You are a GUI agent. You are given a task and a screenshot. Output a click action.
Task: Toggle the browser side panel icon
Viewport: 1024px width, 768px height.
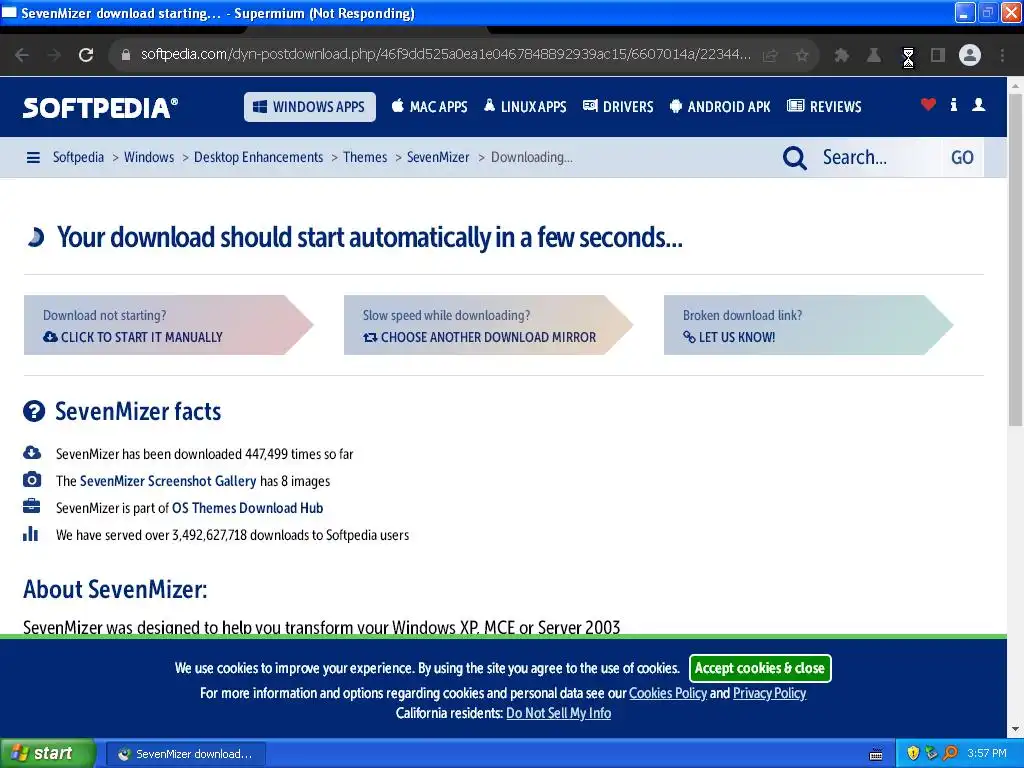point(938,56)
